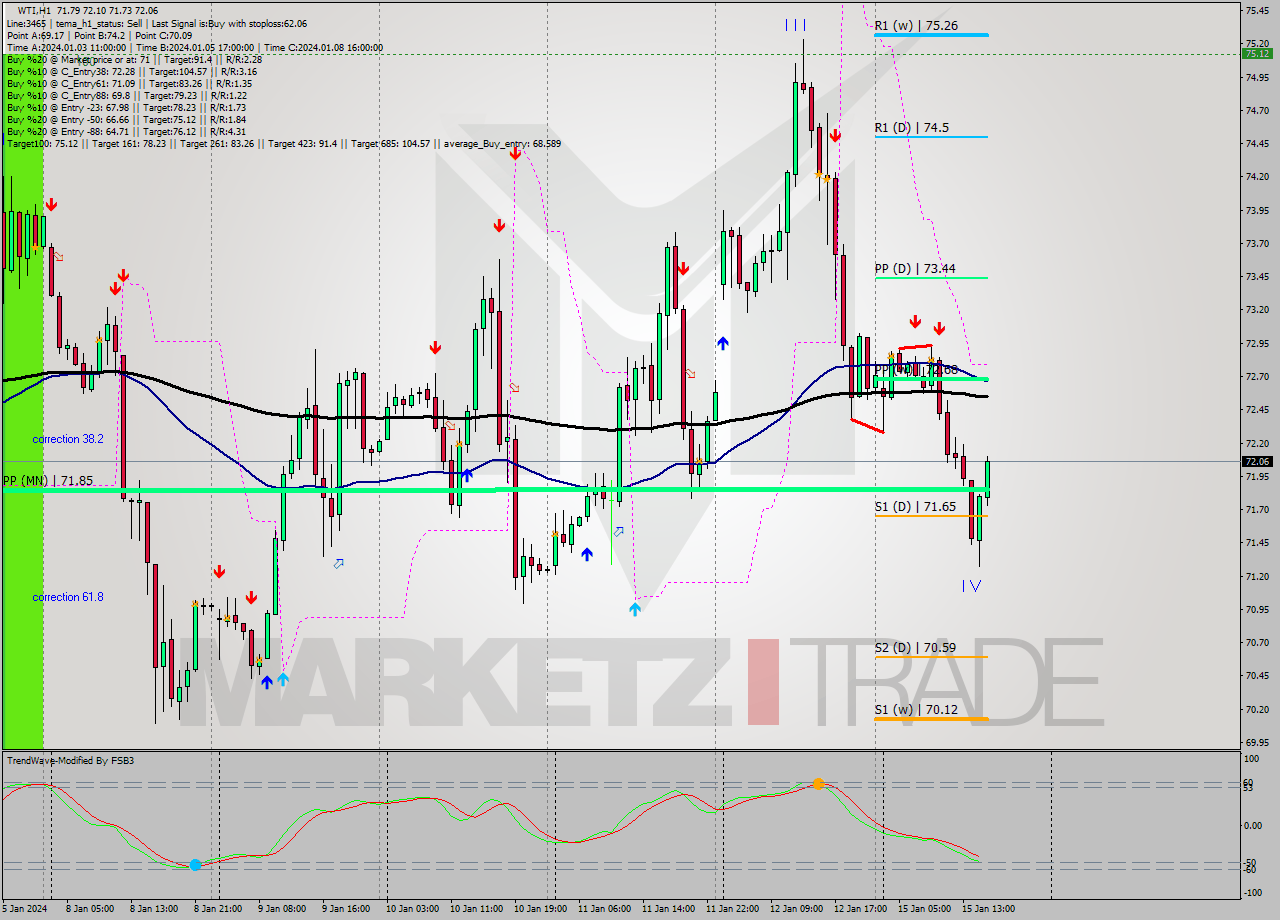This screenshot has height=920, width=1280.
Task: Click the 69.95 price axis label
Action: tap(1256, 742)
